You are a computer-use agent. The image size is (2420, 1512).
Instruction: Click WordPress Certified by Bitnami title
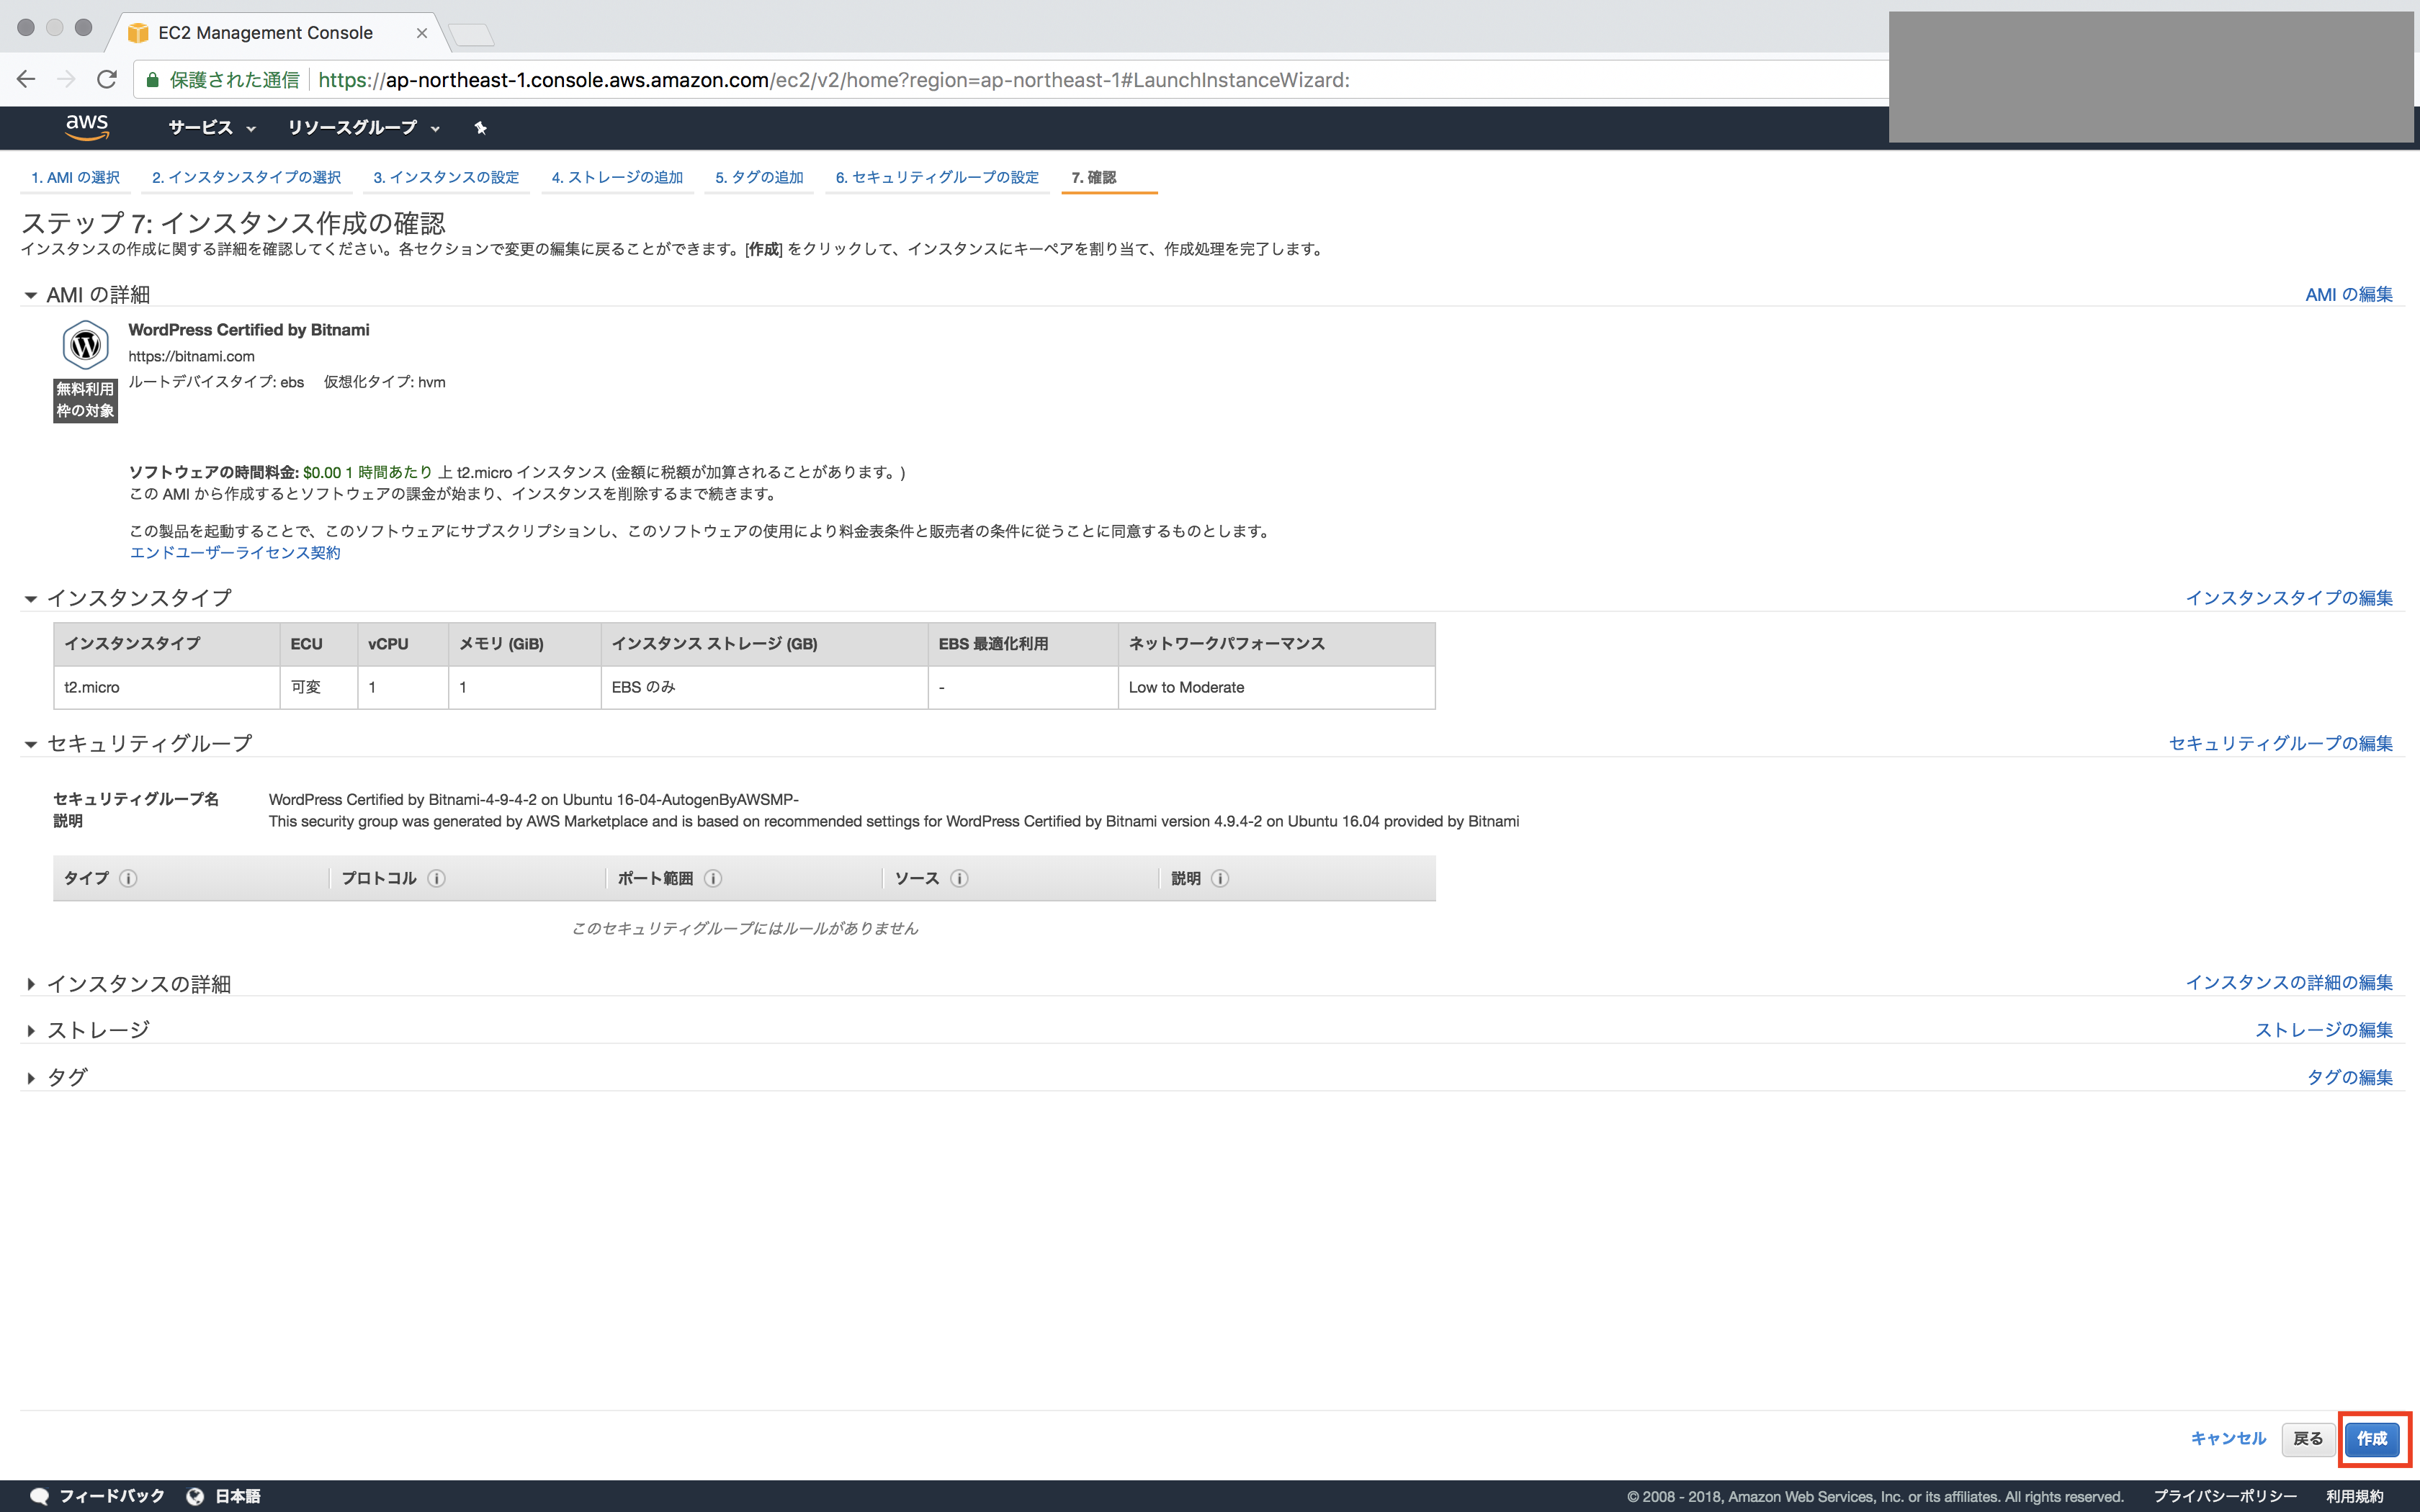point(249,330)
